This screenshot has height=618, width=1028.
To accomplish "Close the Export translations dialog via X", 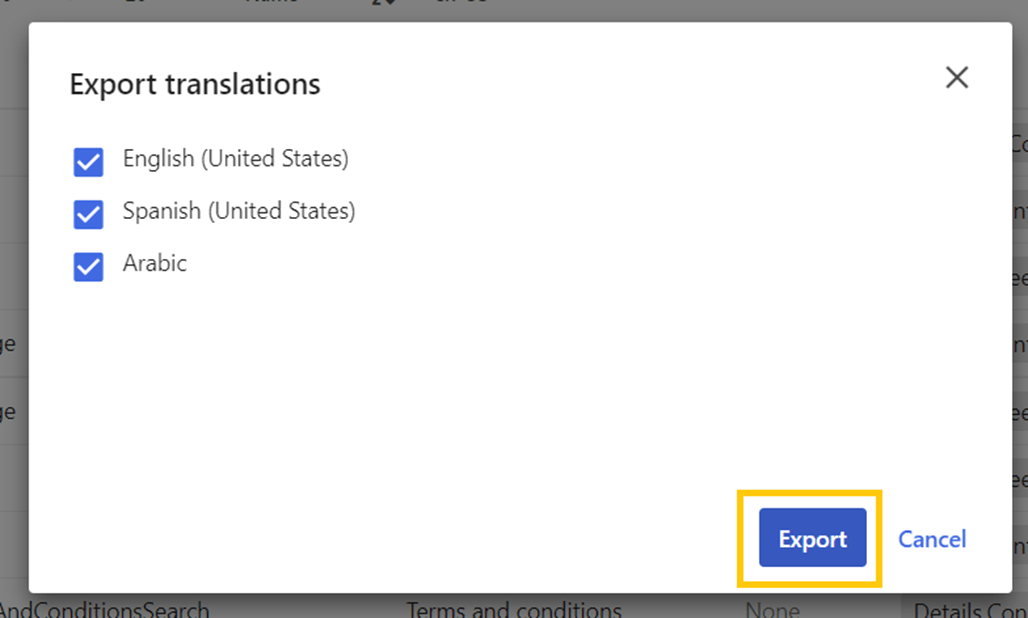I will click(957, 77).
